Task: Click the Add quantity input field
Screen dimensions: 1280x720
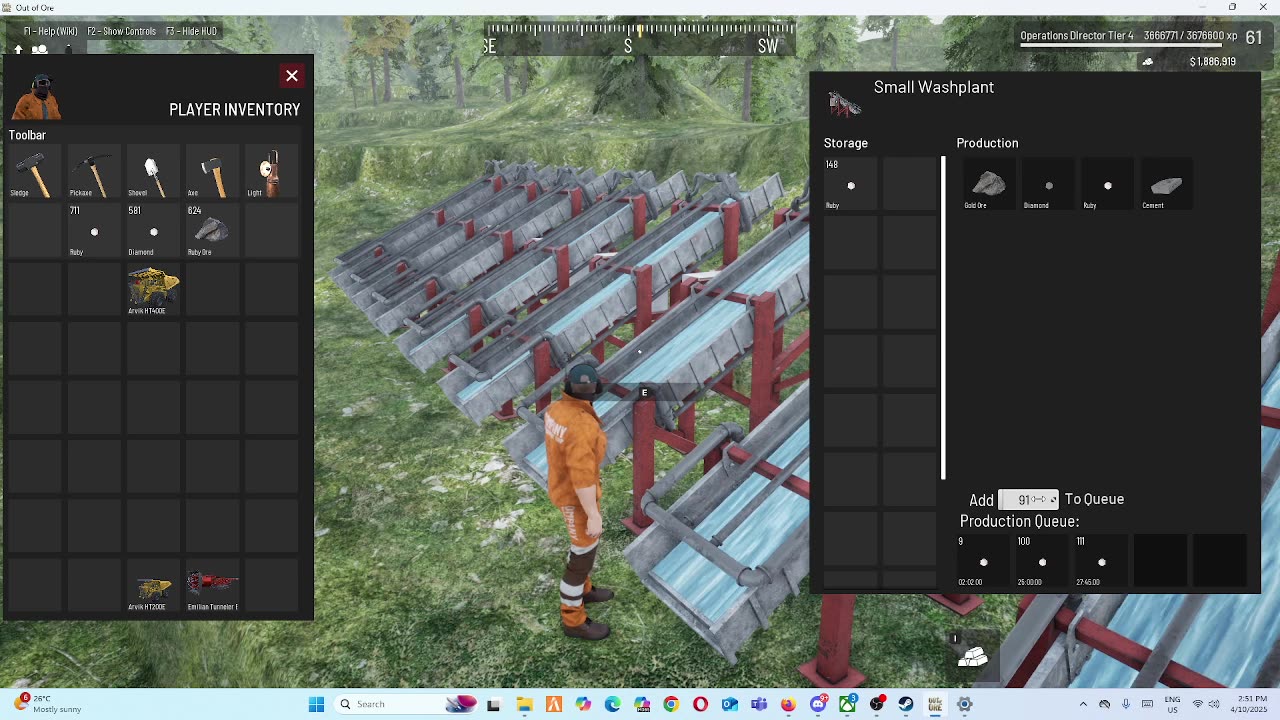Action: tap(1028, 499)
